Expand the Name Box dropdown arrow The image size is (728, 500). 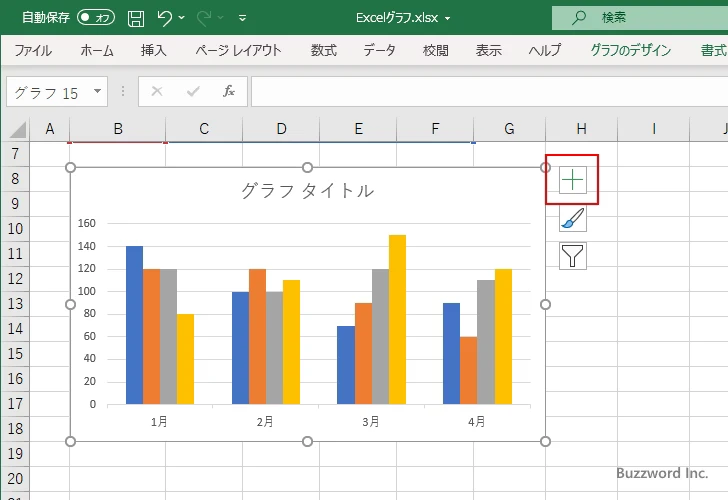coord(98,91)
